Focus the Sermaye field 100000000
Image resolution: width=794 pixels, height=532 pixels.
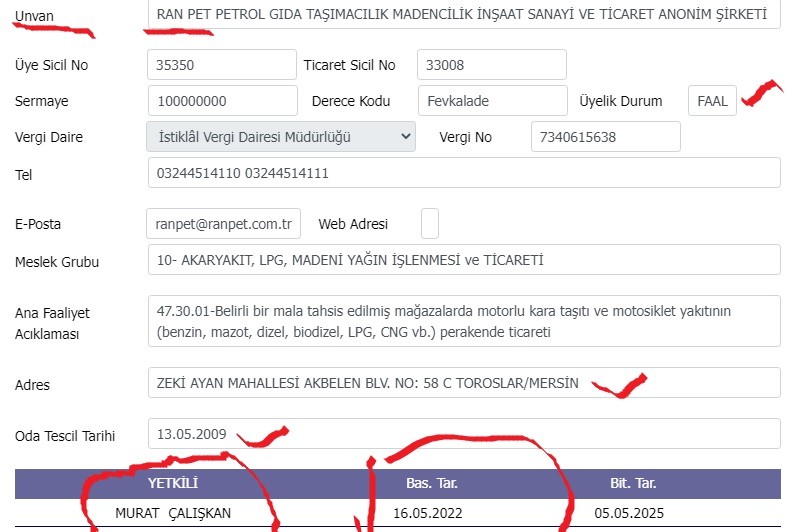[x=223, y=101]
